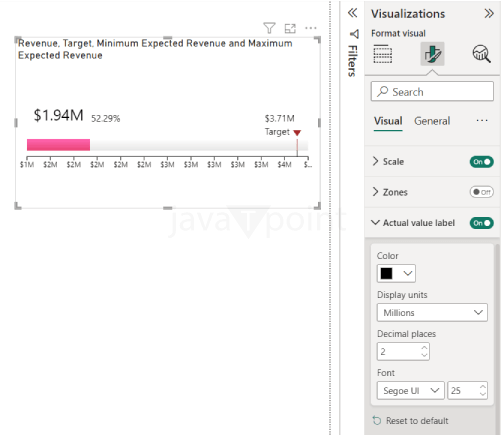
Task: Click the pink revenue progress bar
Action: click(x=58, y=145)
